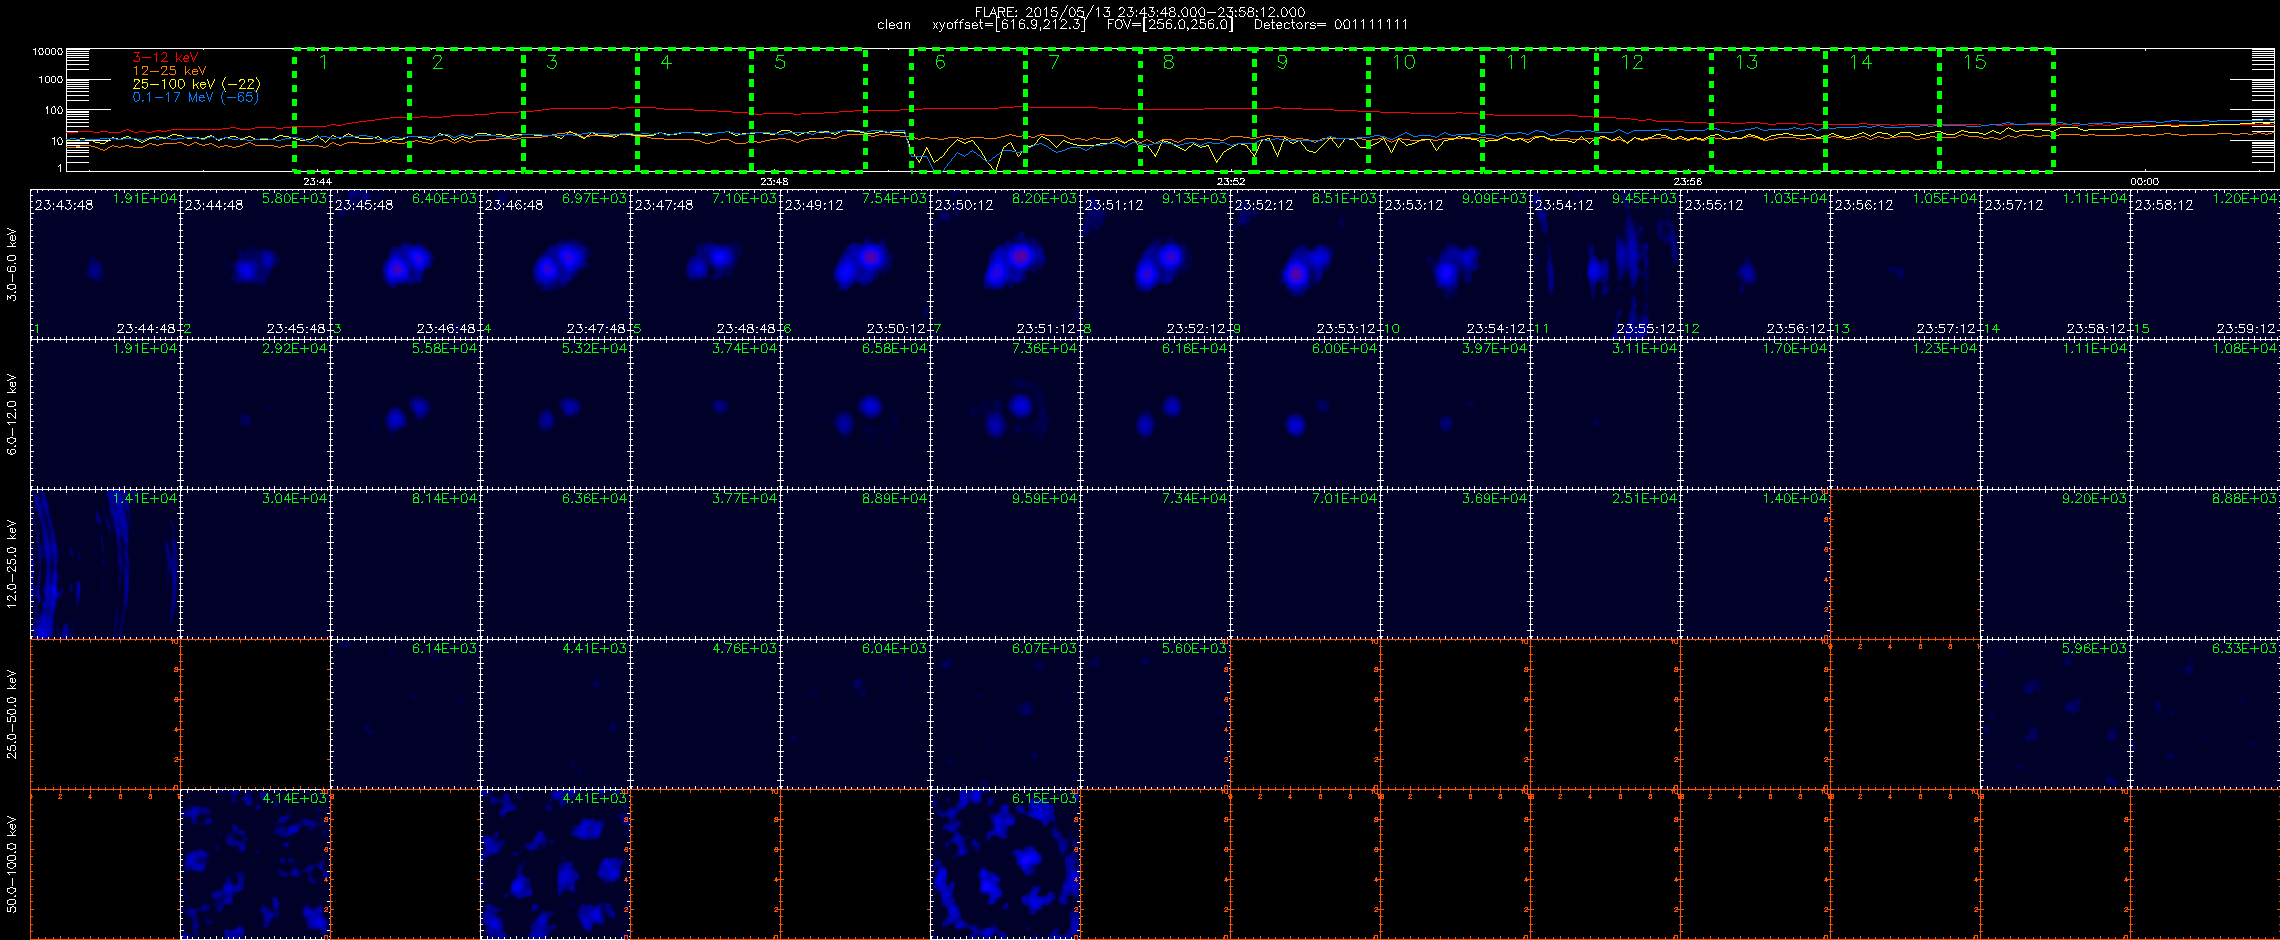2280x940 pixels.
Task: Open the 3-6 keV image at 23:43:48
Action: pyautogui.click(x=105, y=264)
